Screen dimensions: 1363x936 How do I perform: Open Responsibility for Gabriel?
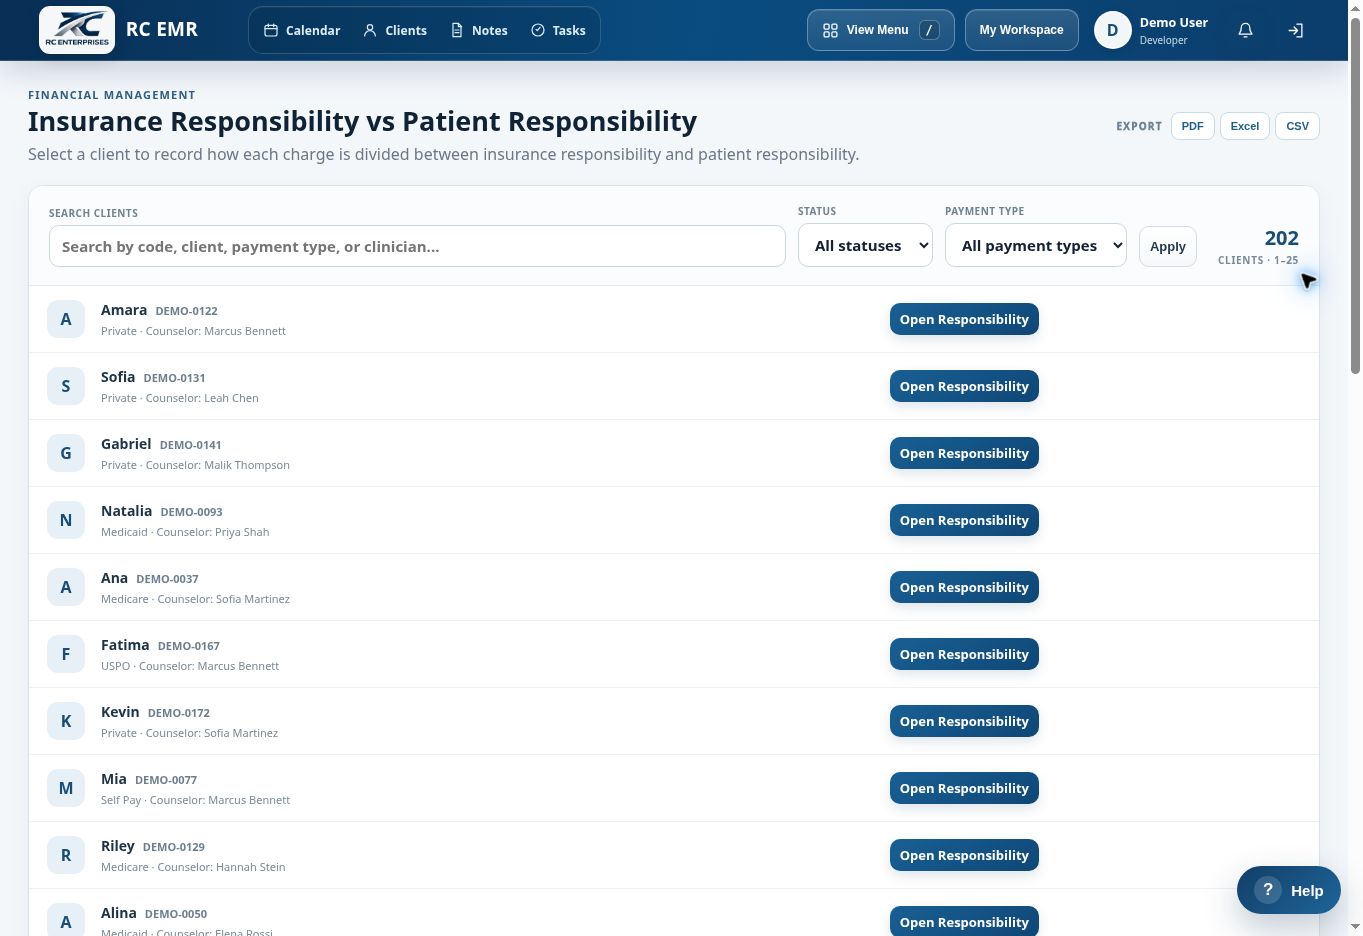(964, 453)
